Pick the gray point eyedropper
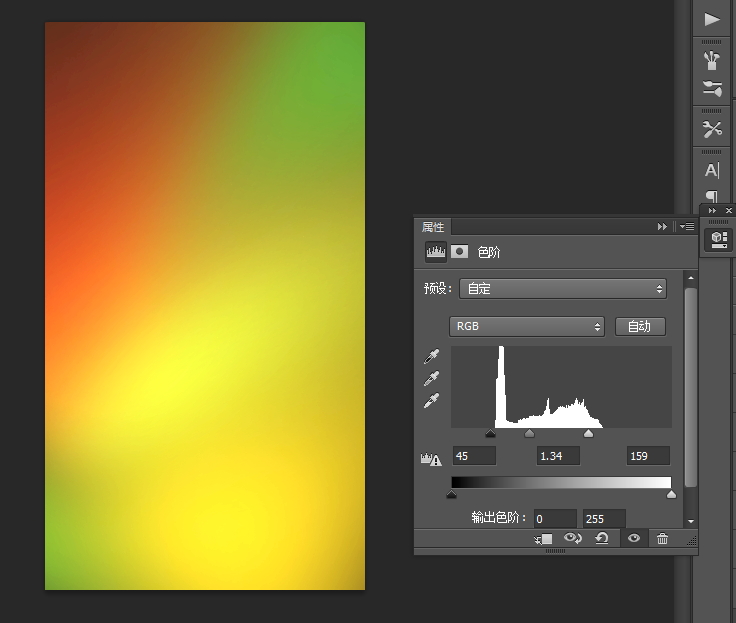 (431, 378)
